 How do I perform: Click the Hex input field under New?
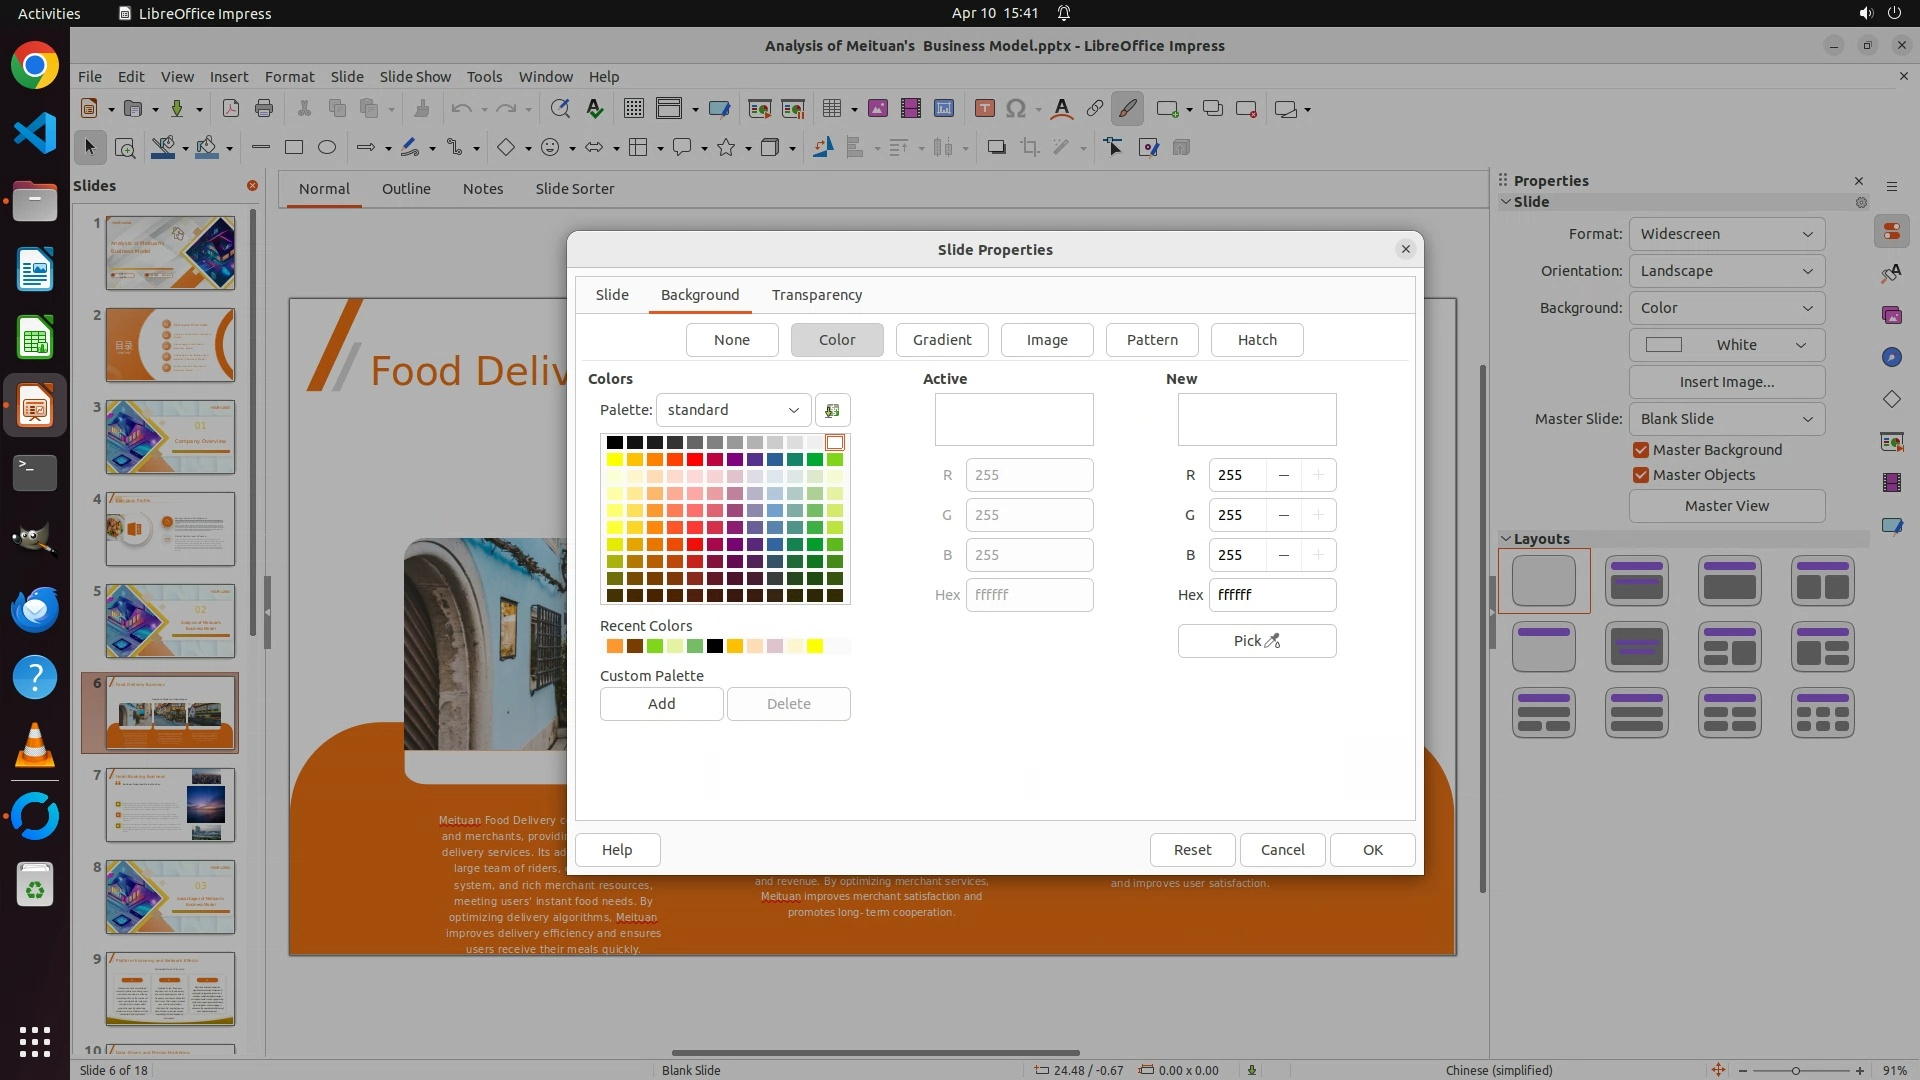[x=1271, y=595]
